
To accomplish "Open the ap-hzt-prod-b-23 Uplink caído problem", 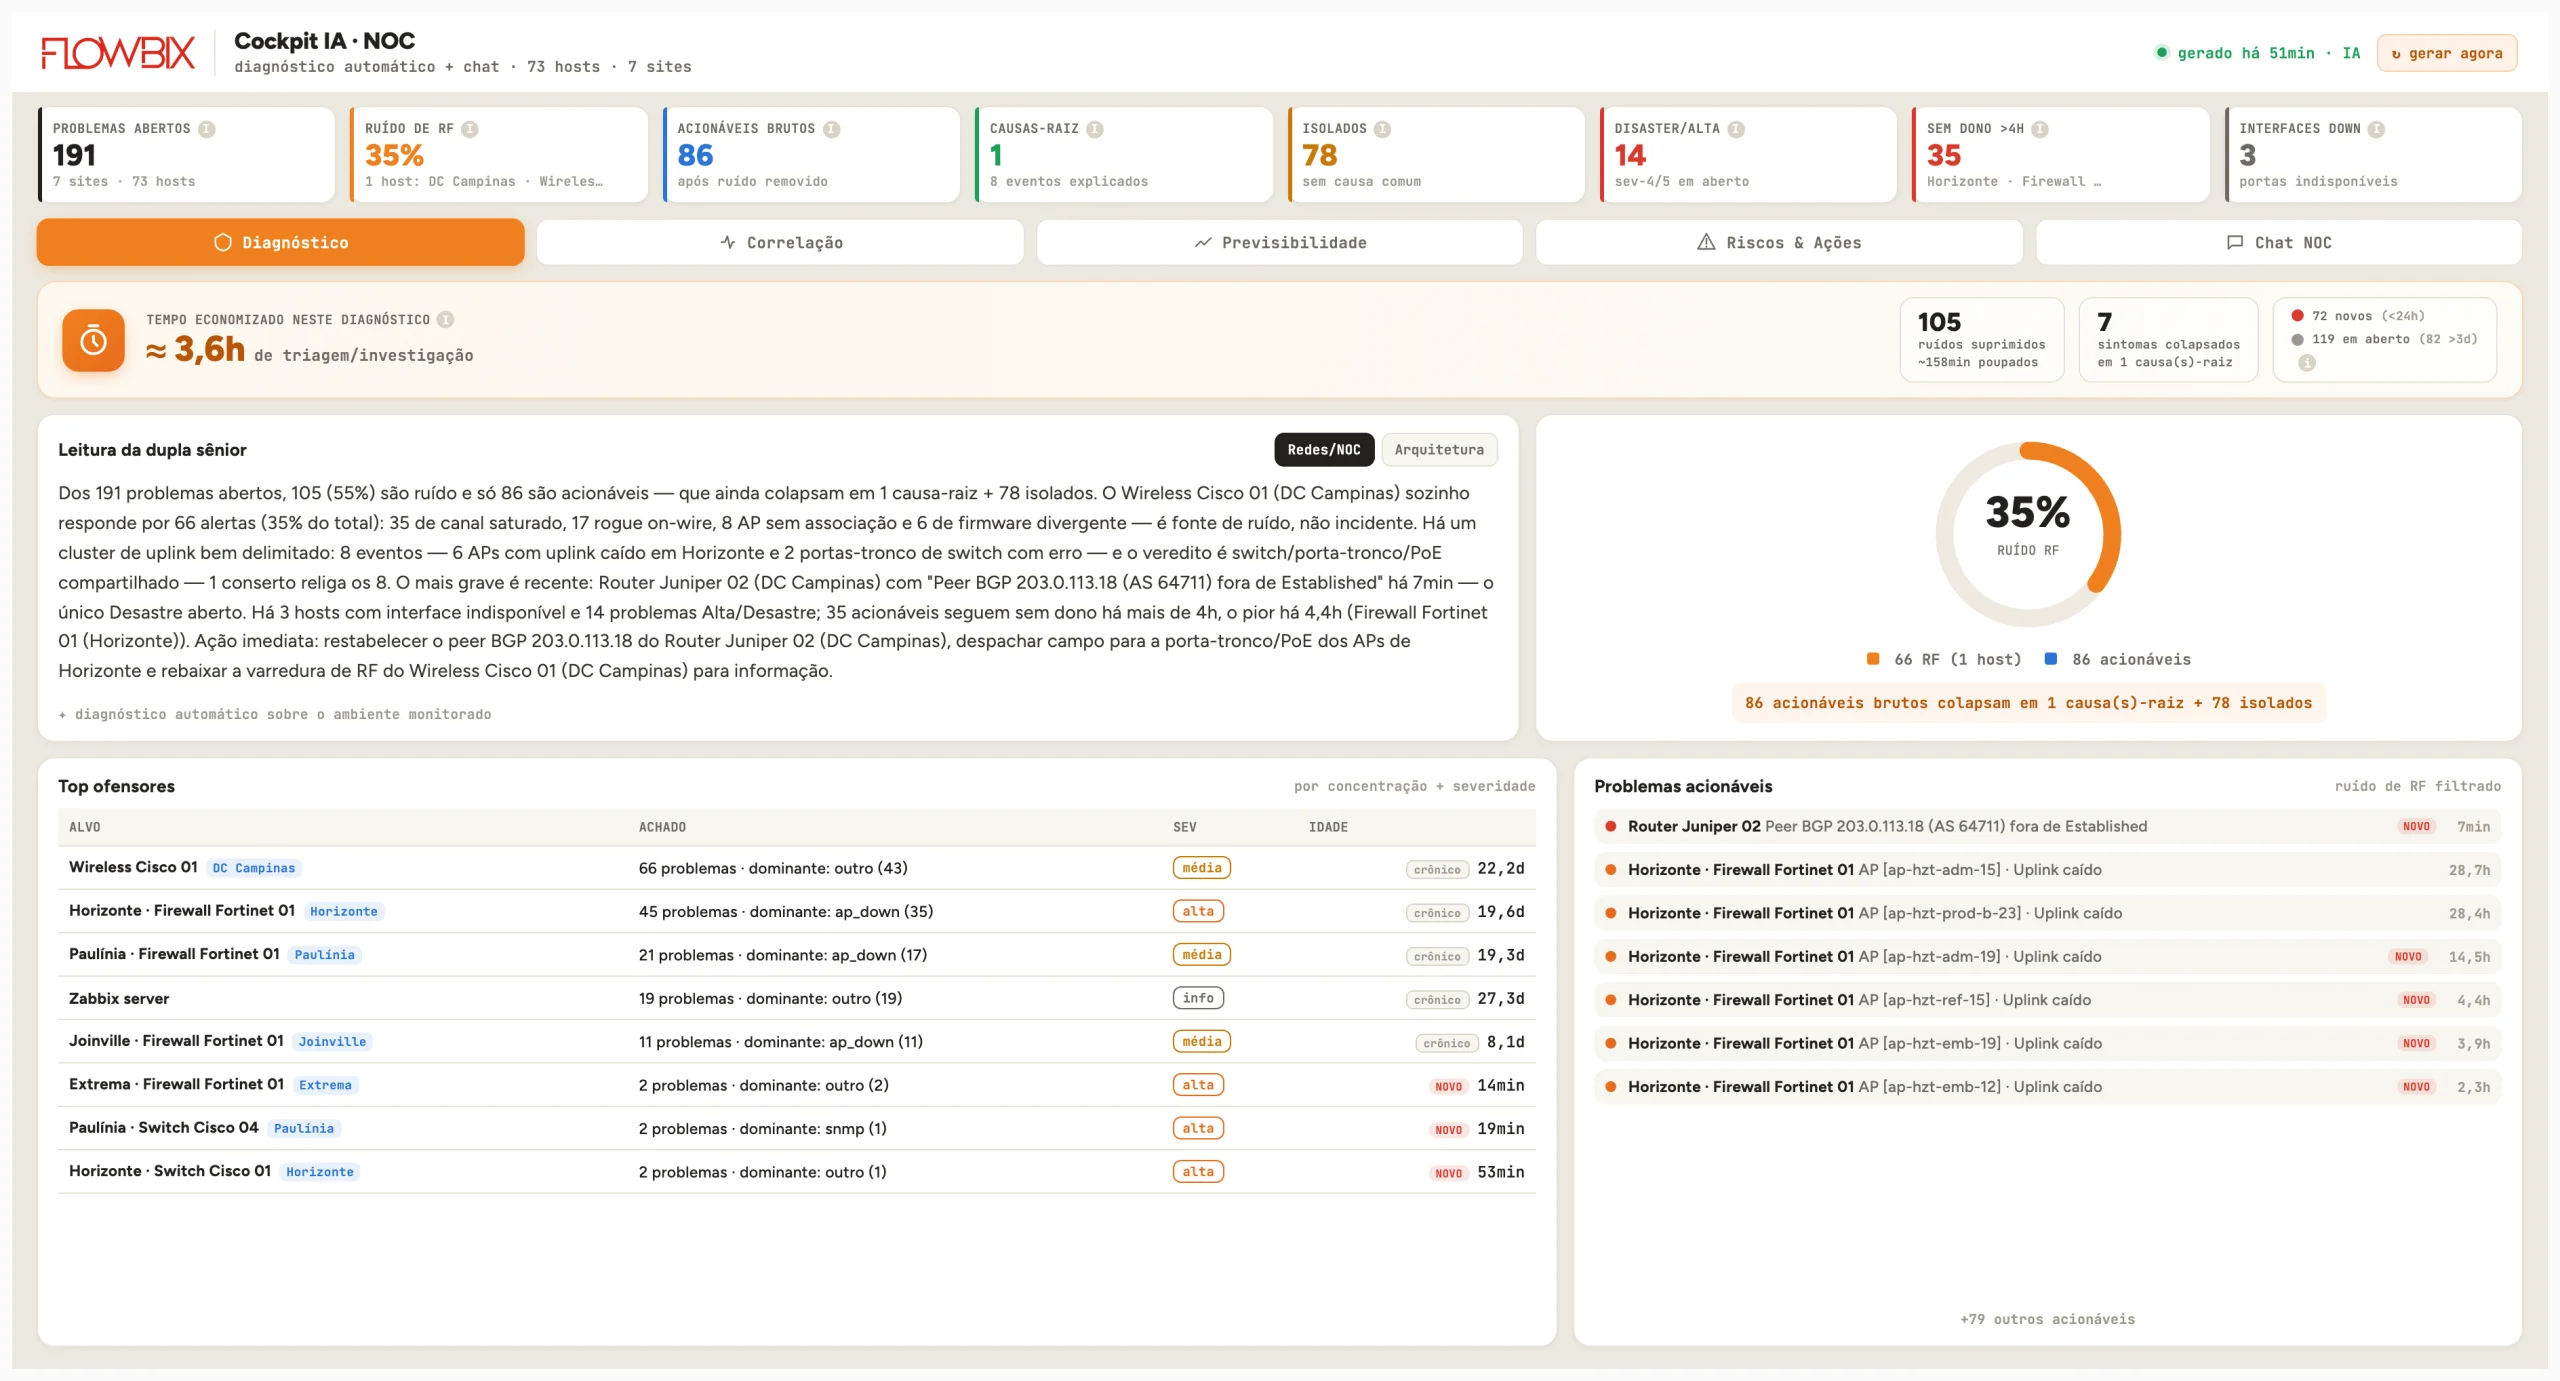I will (2047, 914).
